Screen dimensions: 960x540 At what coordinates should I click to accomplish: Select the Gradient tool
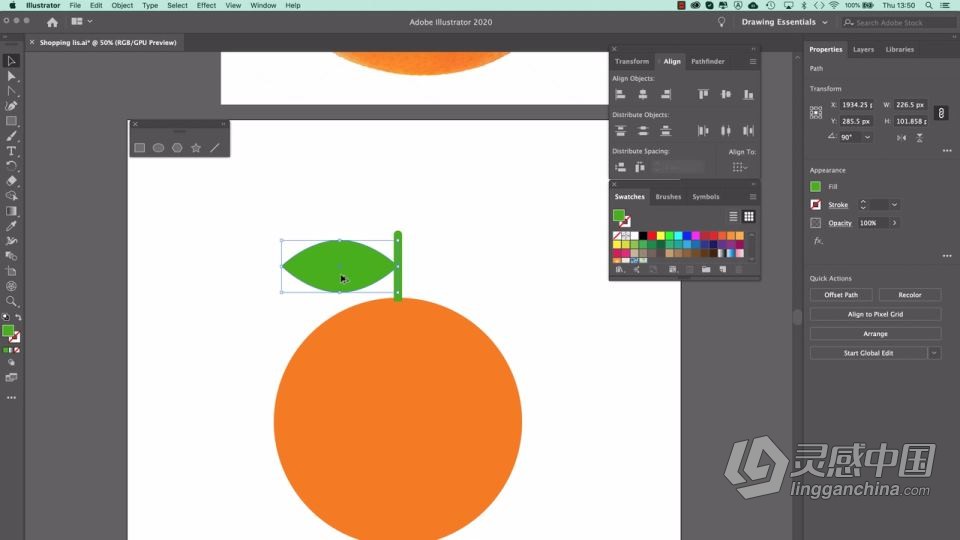11,211
